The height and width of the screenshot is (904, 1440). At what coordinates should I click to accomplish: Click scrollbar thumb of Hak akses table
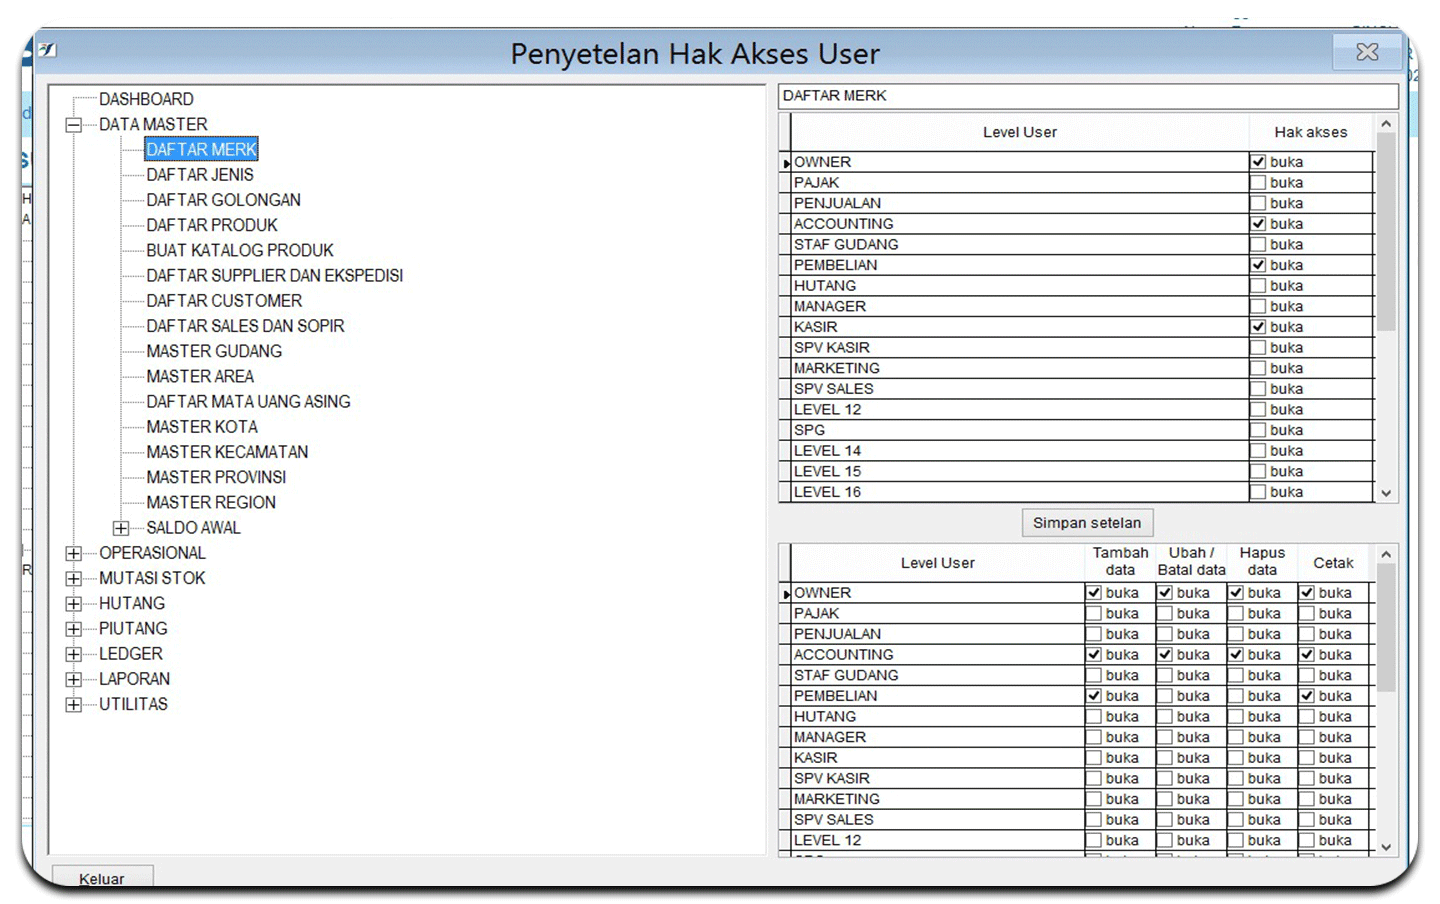click(1385, 232)
